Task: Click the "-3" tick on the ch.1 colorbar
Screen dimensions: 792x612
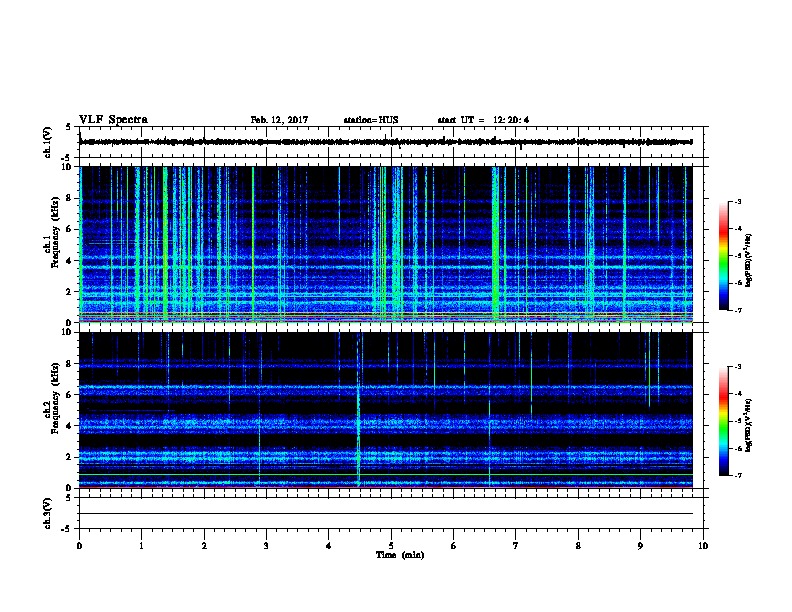Action: (x=737, y=201)
